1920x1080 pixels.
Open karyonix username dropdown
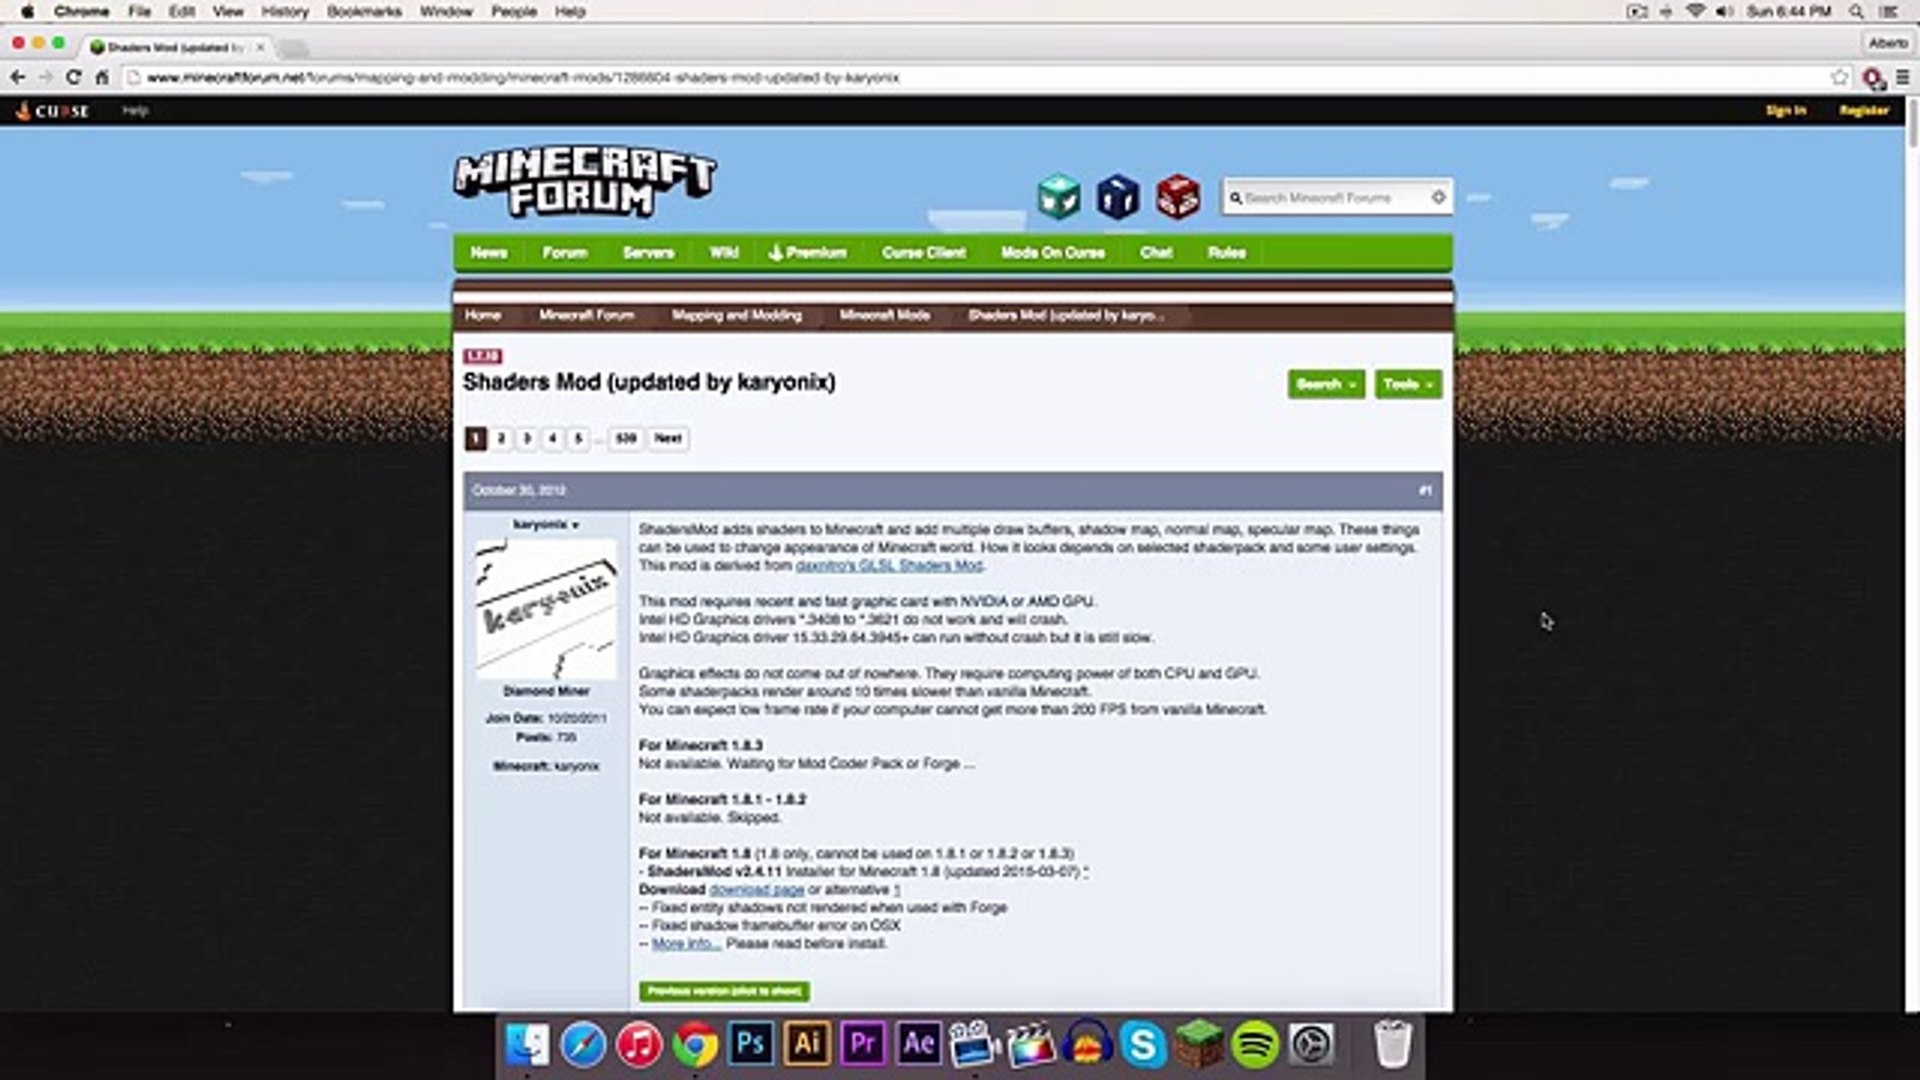(x=546, y=525)
